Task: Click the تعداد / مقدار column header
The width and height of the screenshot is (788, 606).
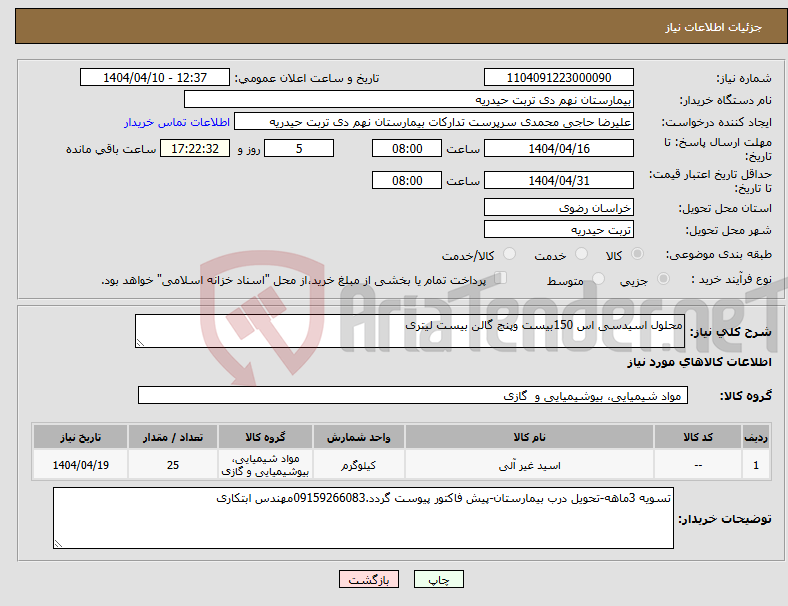Action: (173, 437)
